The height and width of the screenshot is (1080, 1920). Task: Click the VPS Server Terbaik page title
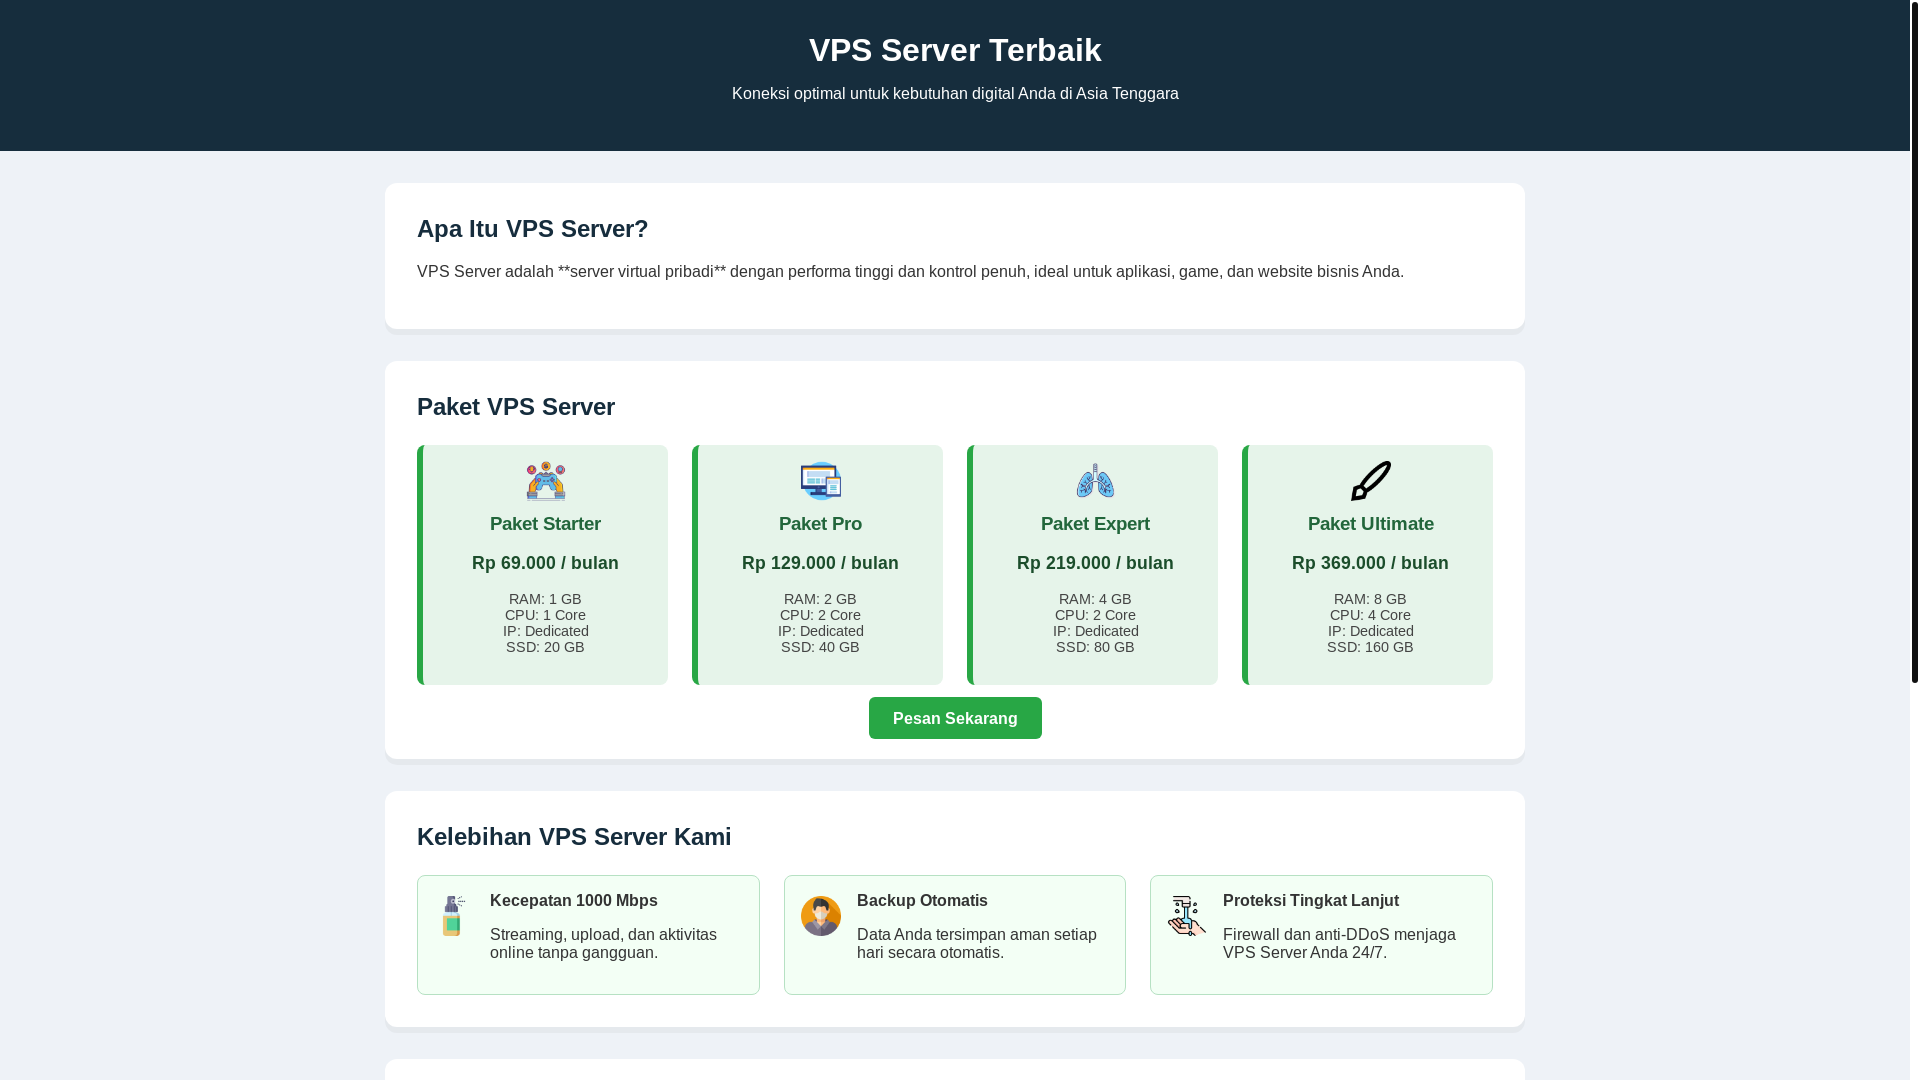955,50
